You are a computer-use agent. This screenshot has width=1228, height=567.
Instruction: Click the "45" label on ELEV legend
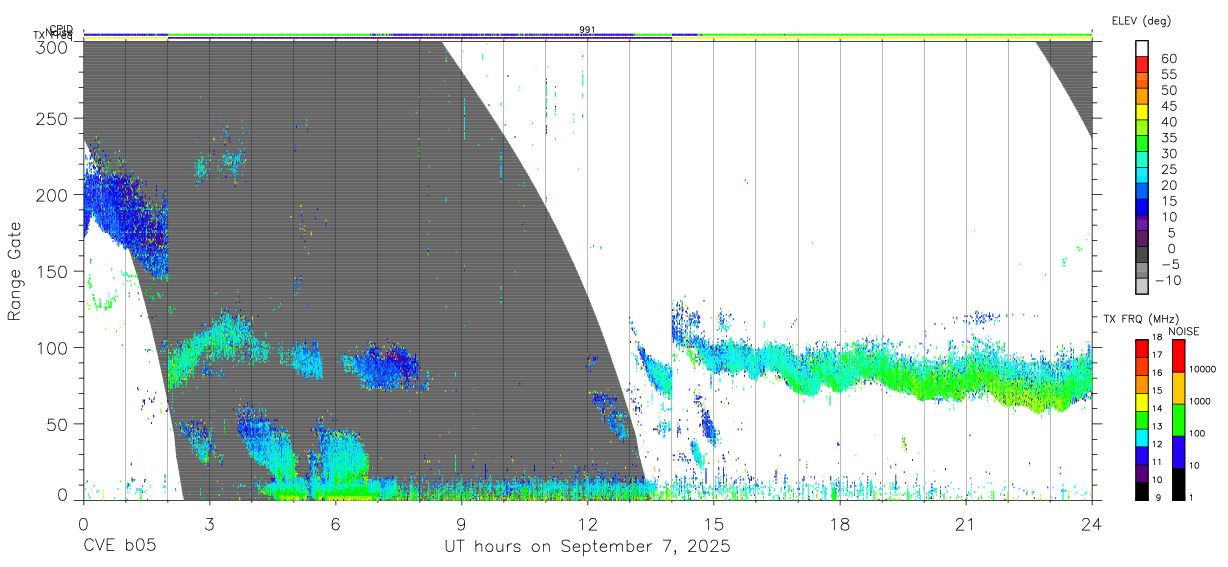pos(1169,106)
